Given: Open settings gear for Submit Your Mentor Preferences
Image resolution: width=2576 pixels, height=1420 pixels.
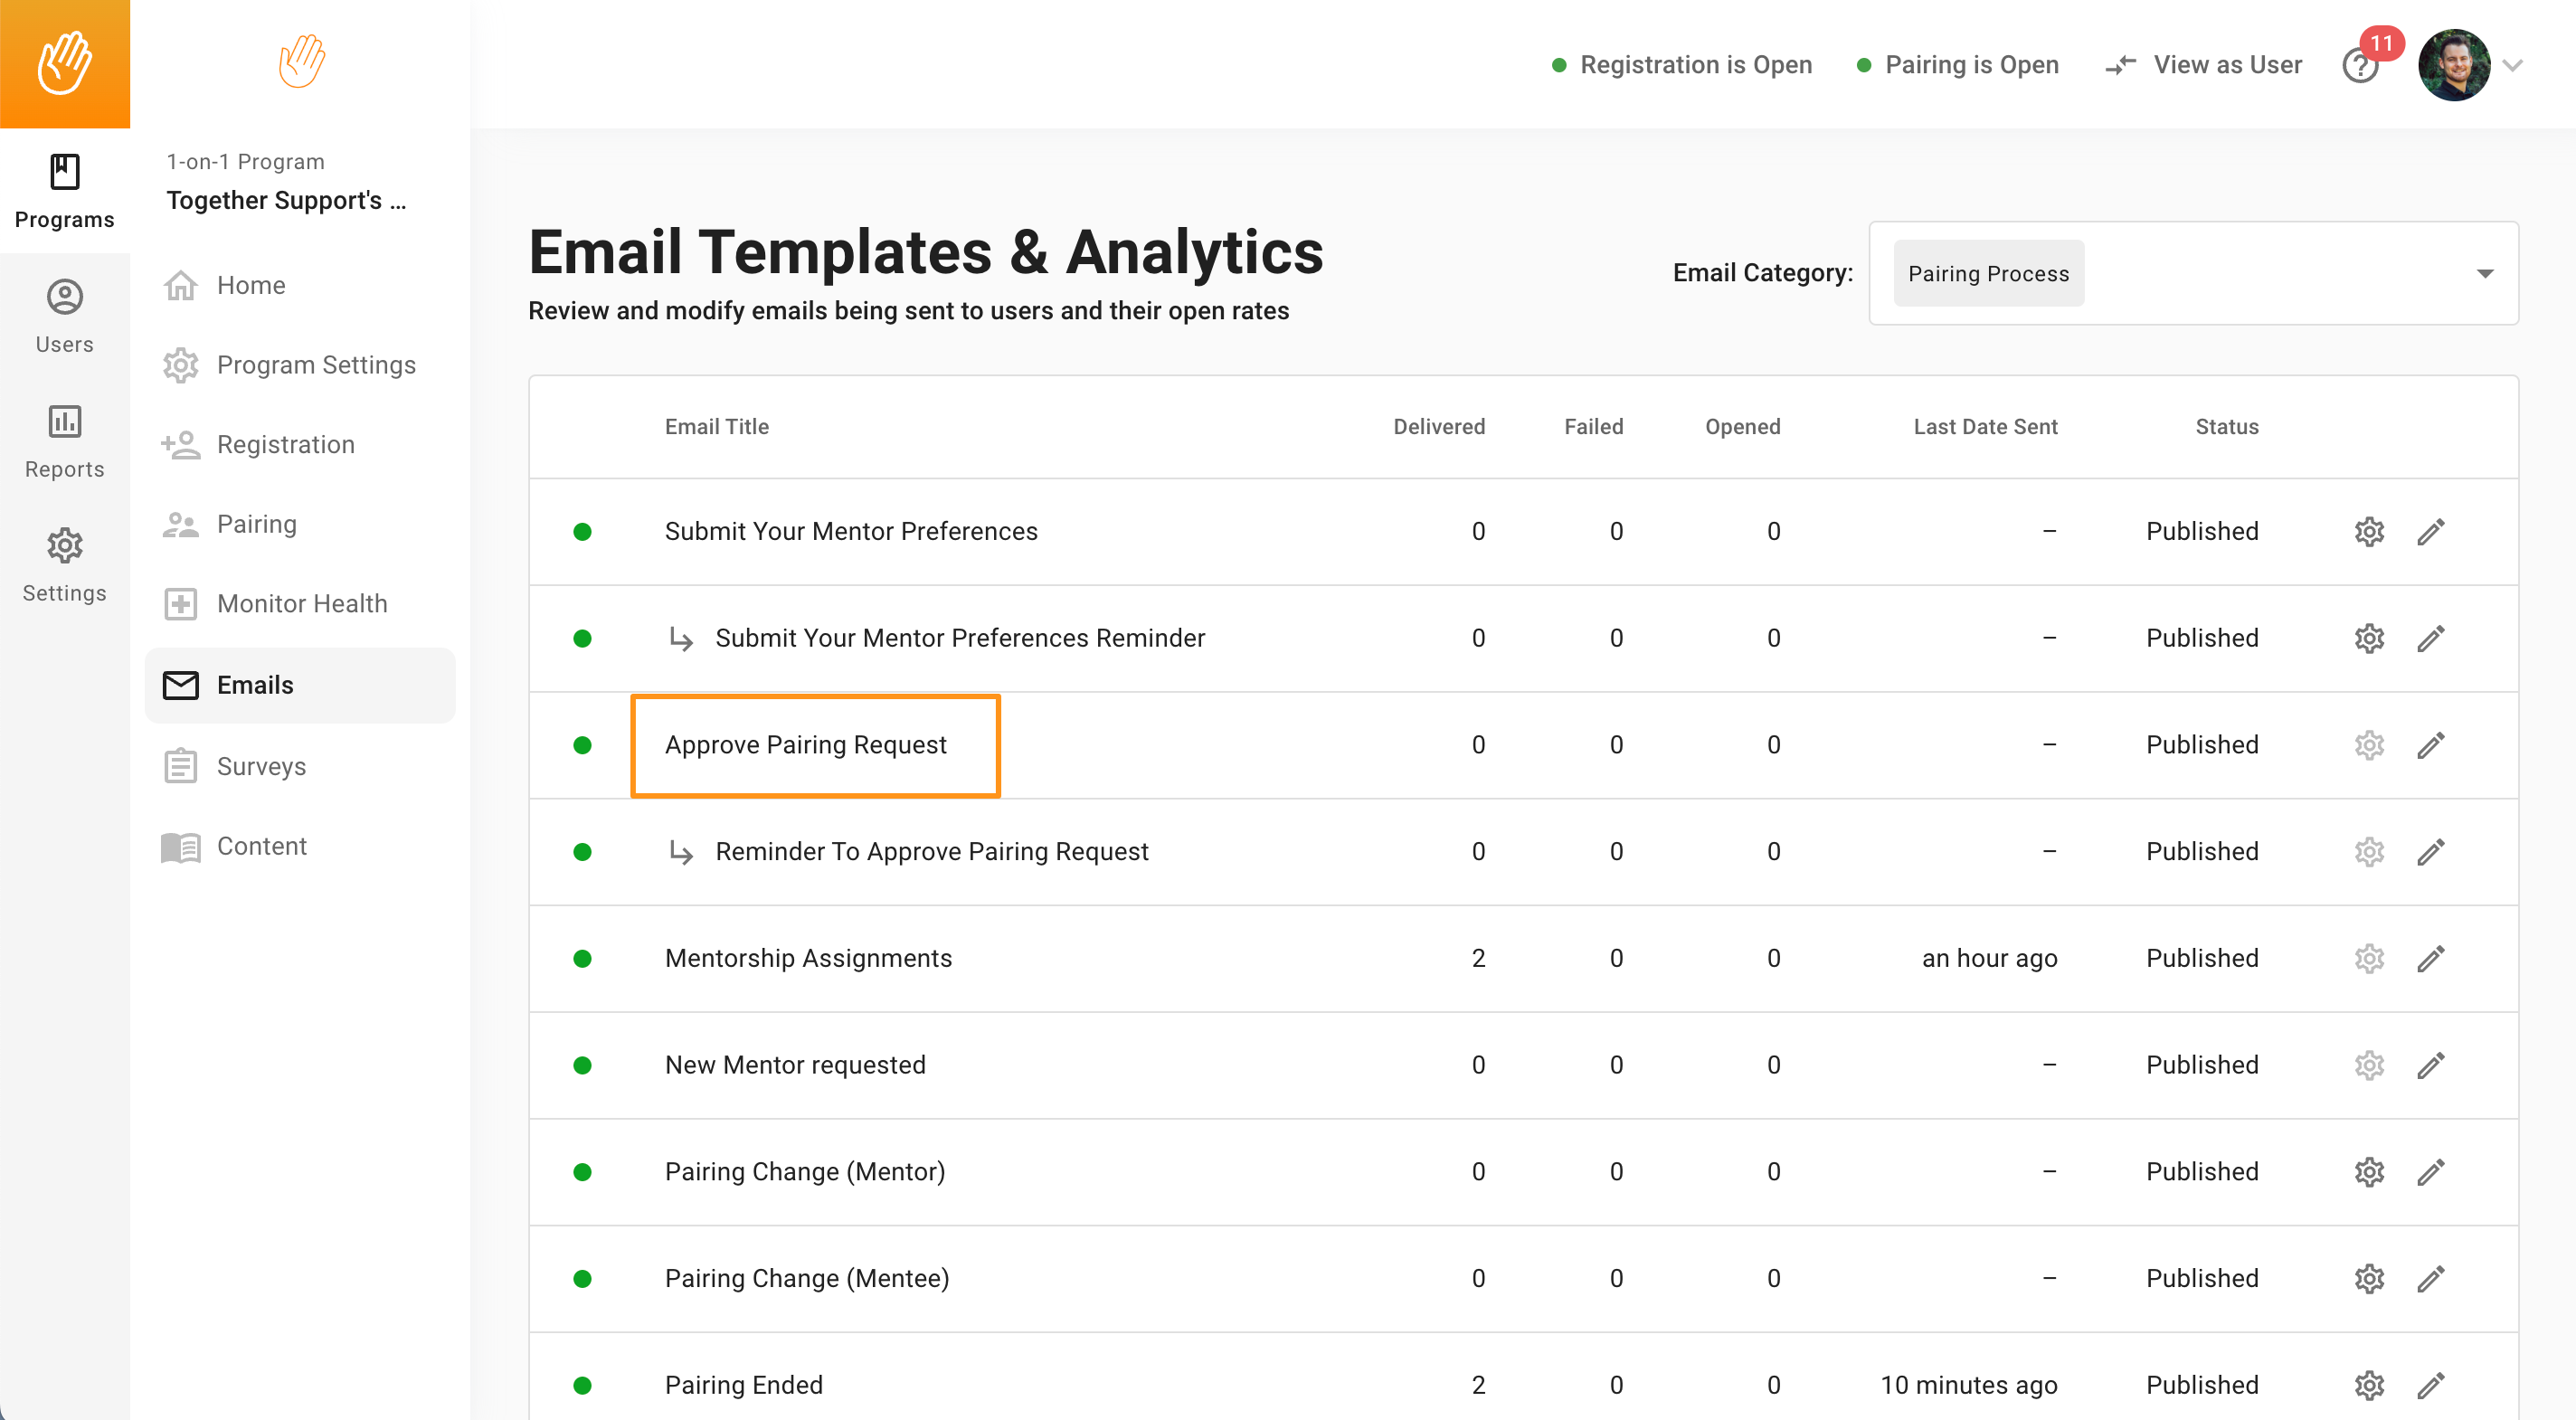Looking at the screenshot, I should pos(2369,532).
